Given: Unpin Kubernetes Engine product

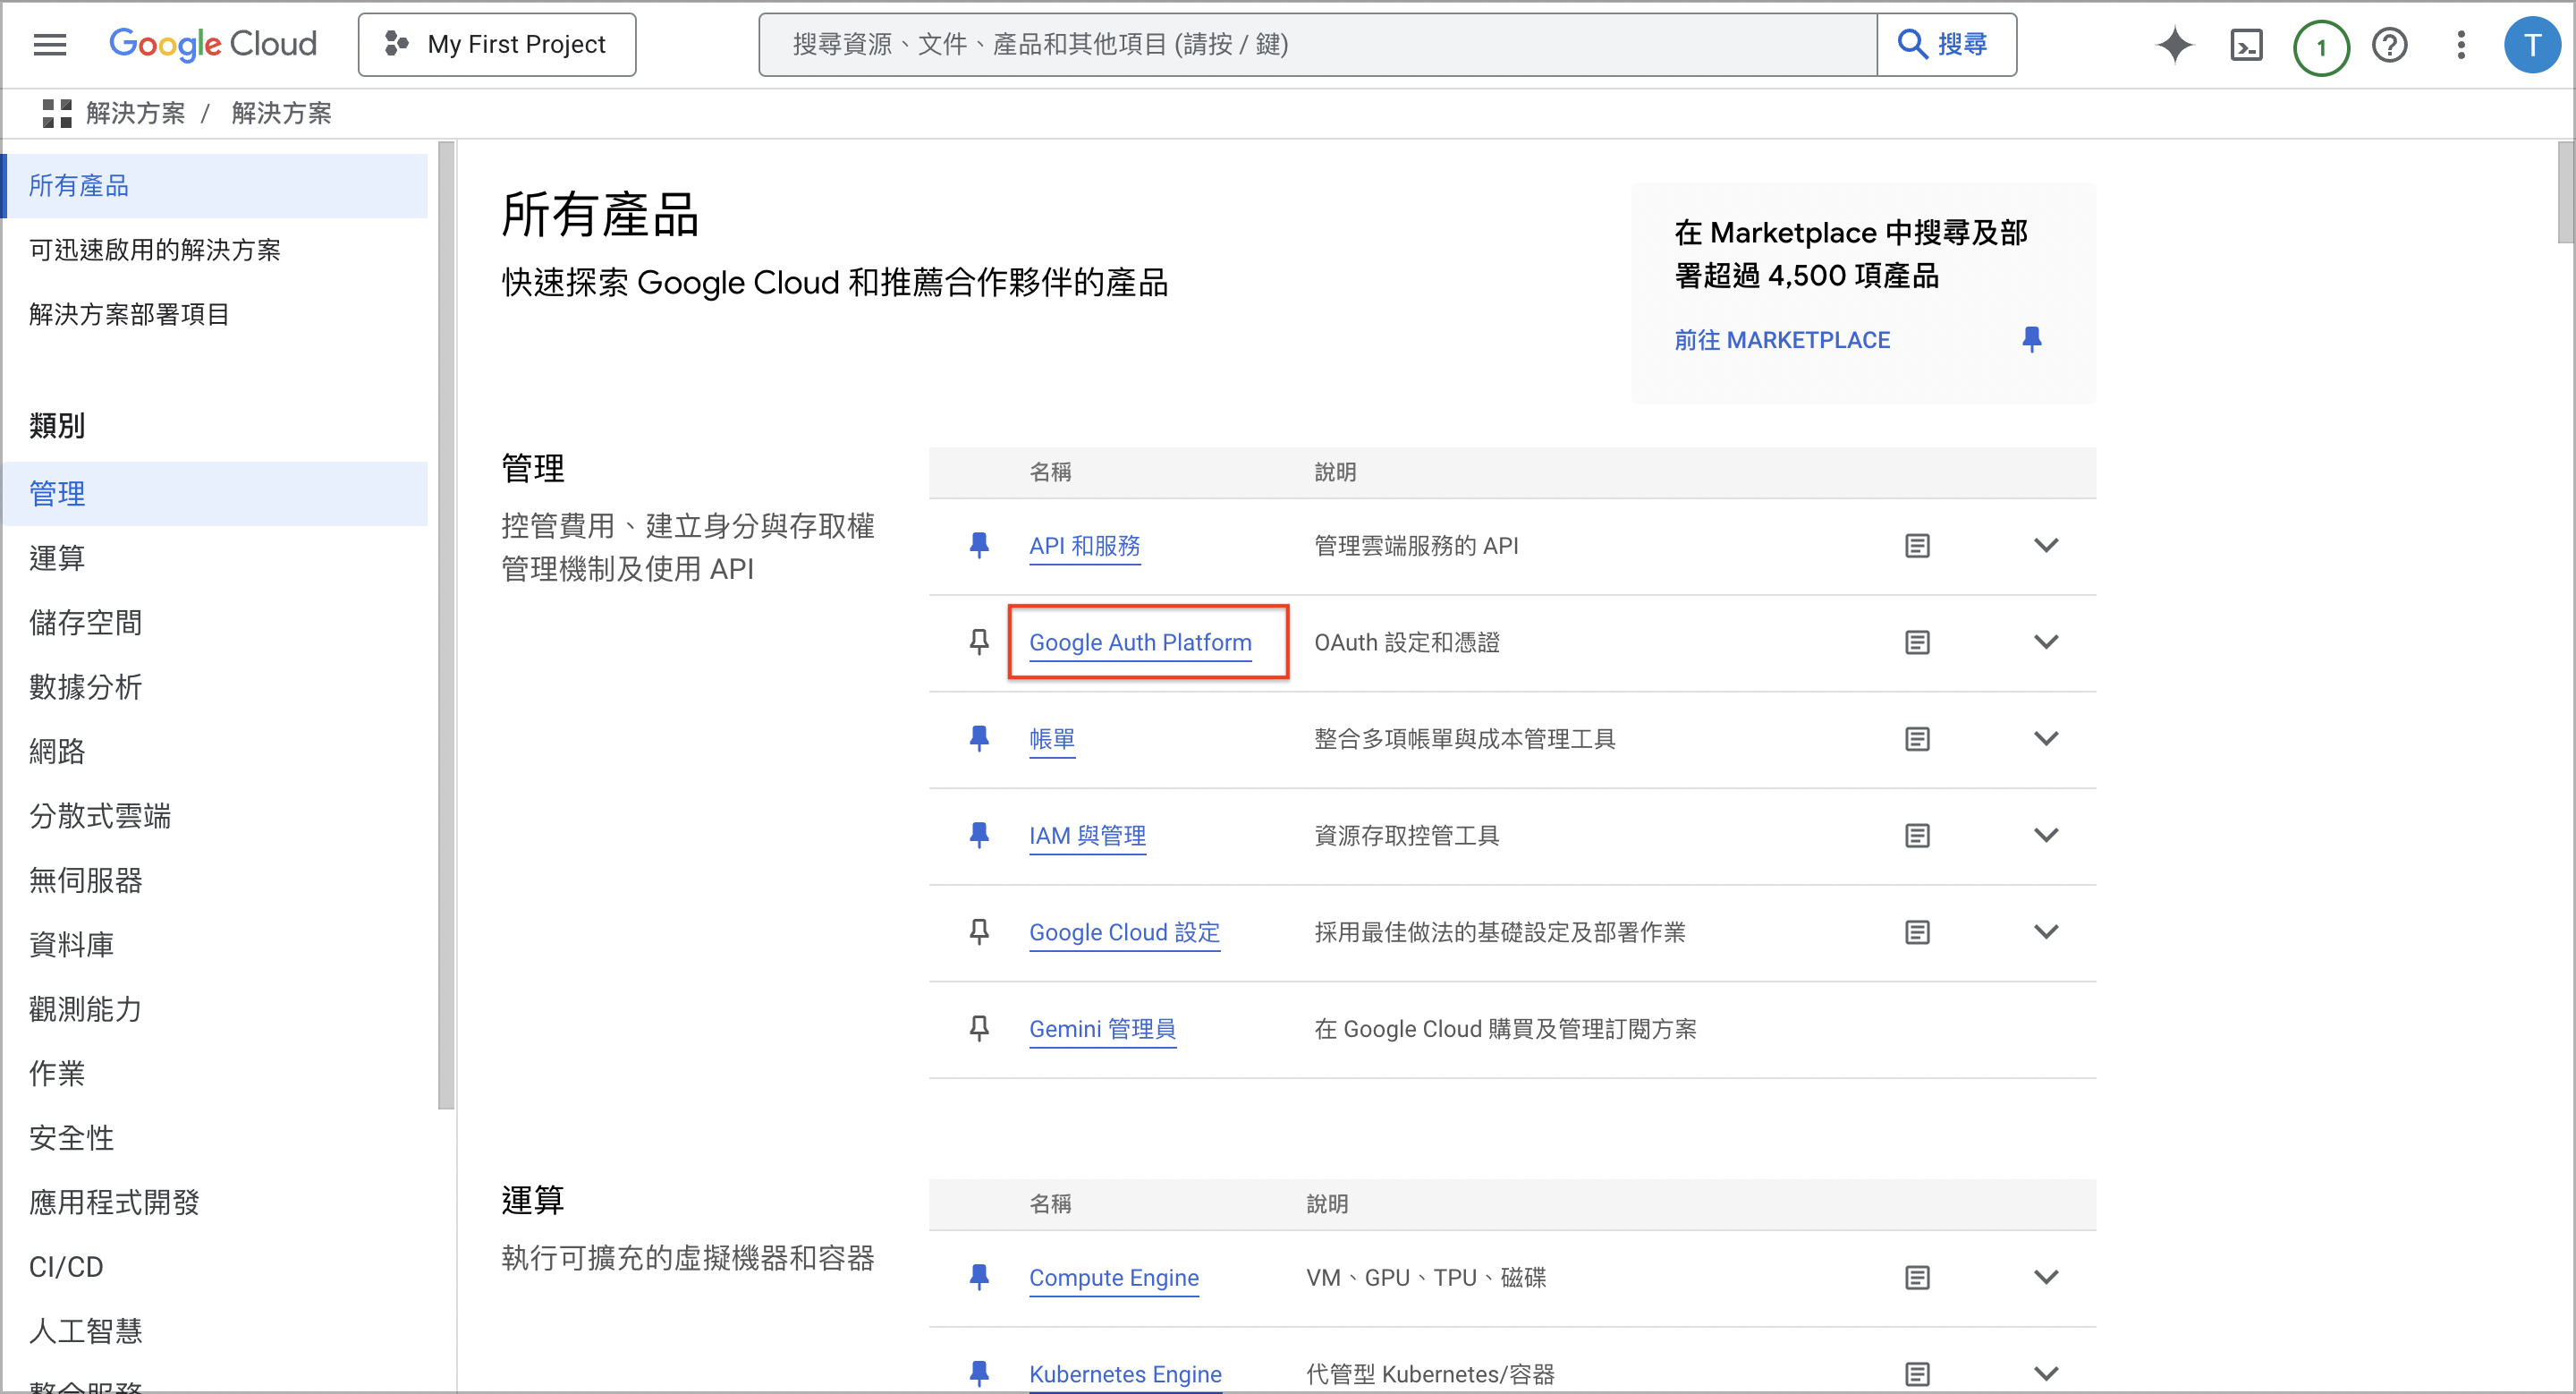Looking at the screenshot, I should pyautogui.click(x=979, y=1374).
